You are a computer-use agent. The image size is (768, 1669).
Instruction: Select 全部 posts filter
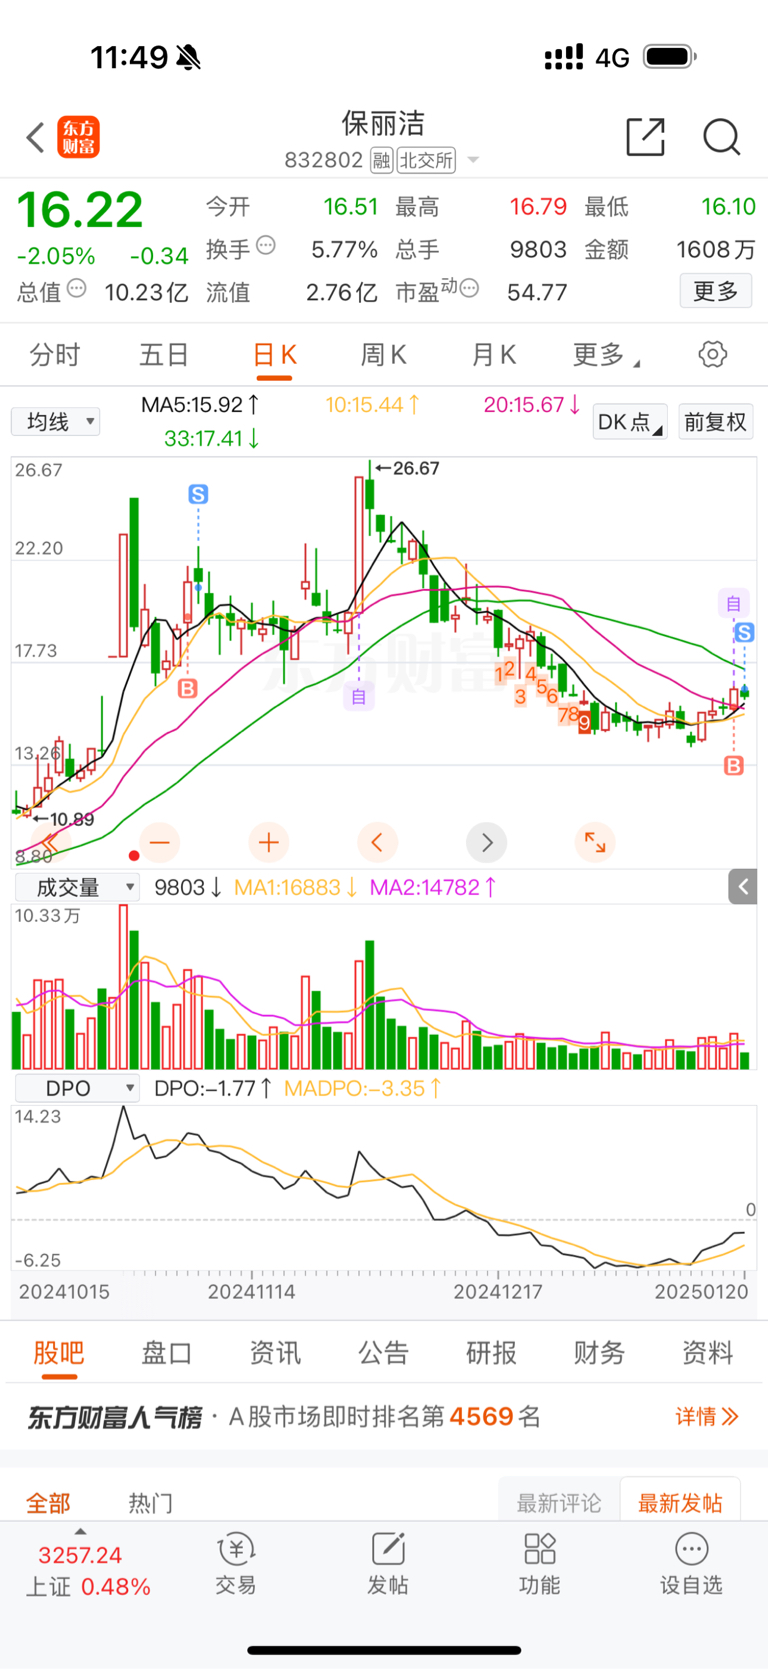[x=48, y=1503]
